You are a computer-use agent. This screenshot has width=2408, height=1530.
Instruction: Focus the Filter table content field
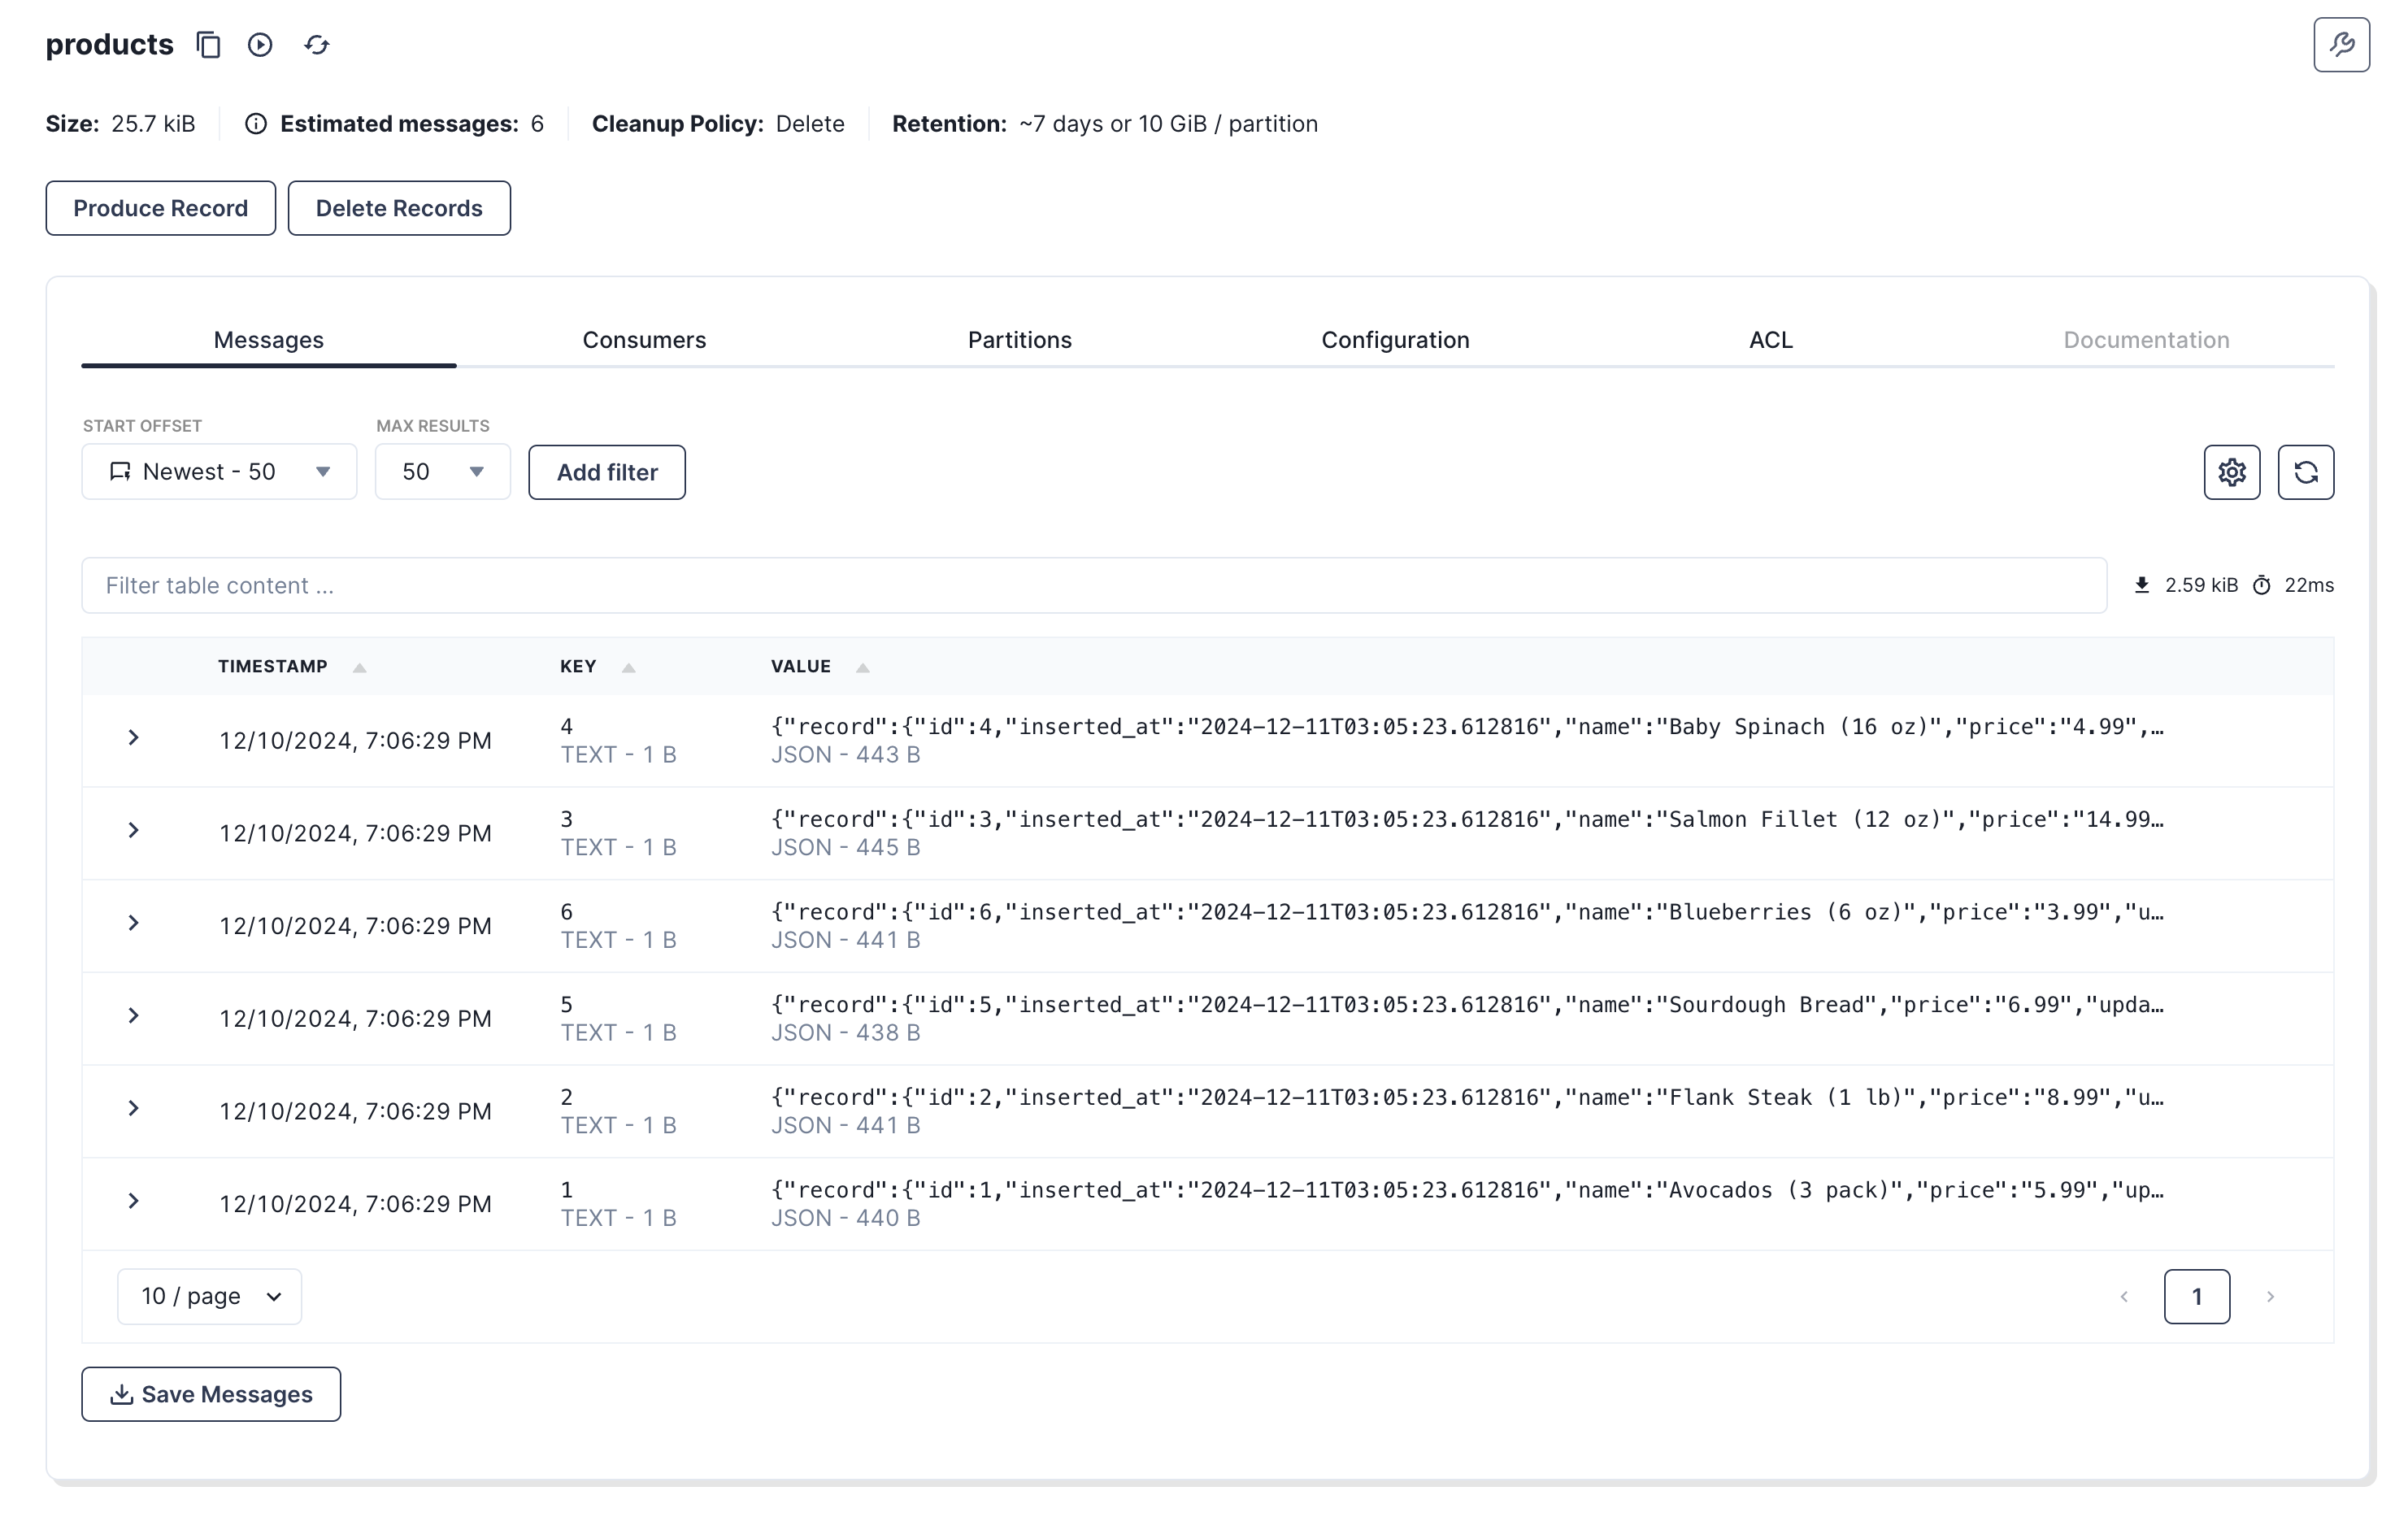click(x=1093, y=586)
